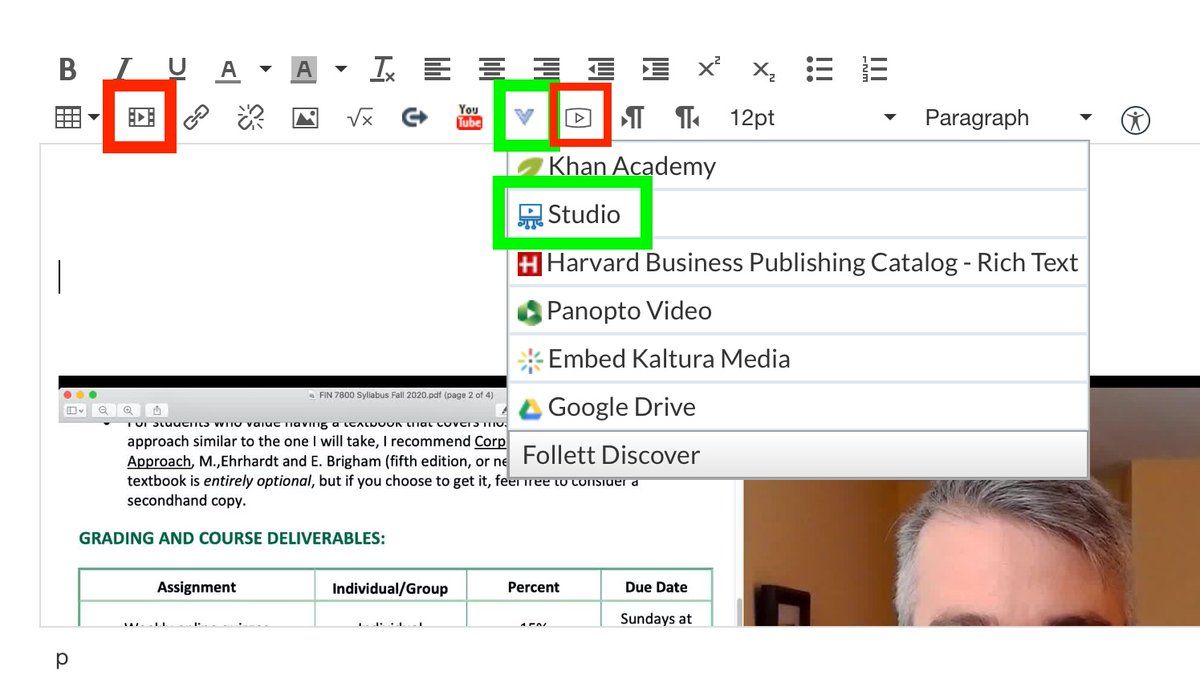Viewport: 1200px width, 675px height.
Task: Click the Follett Discover entry
Action: 610,455
